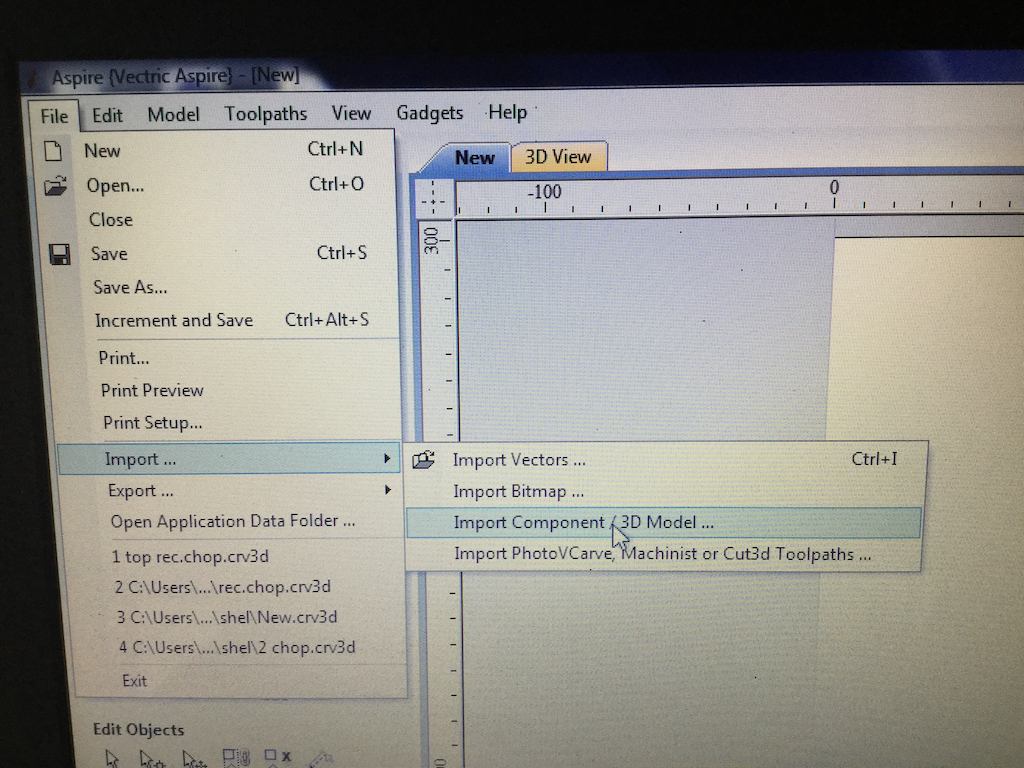Open the Model menu

coord(173,114)
